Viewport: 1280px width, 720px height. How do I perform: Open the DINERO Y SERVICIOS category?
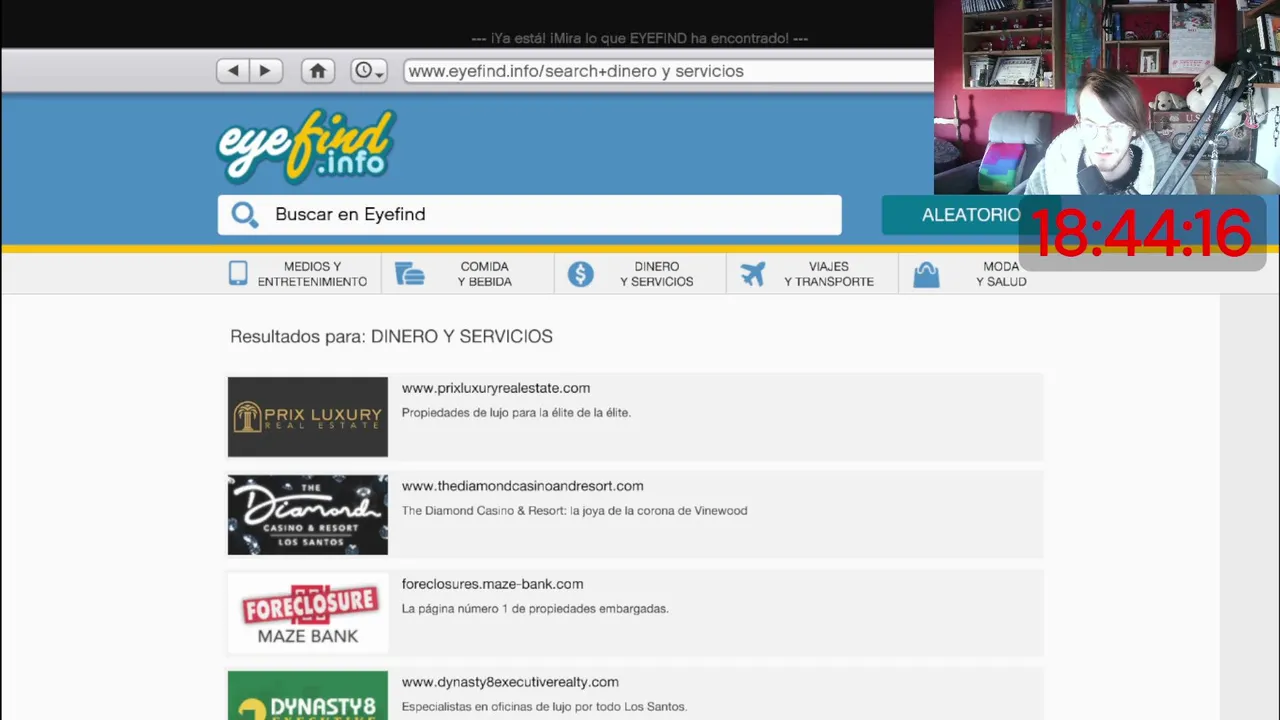[x=656, y=274]
